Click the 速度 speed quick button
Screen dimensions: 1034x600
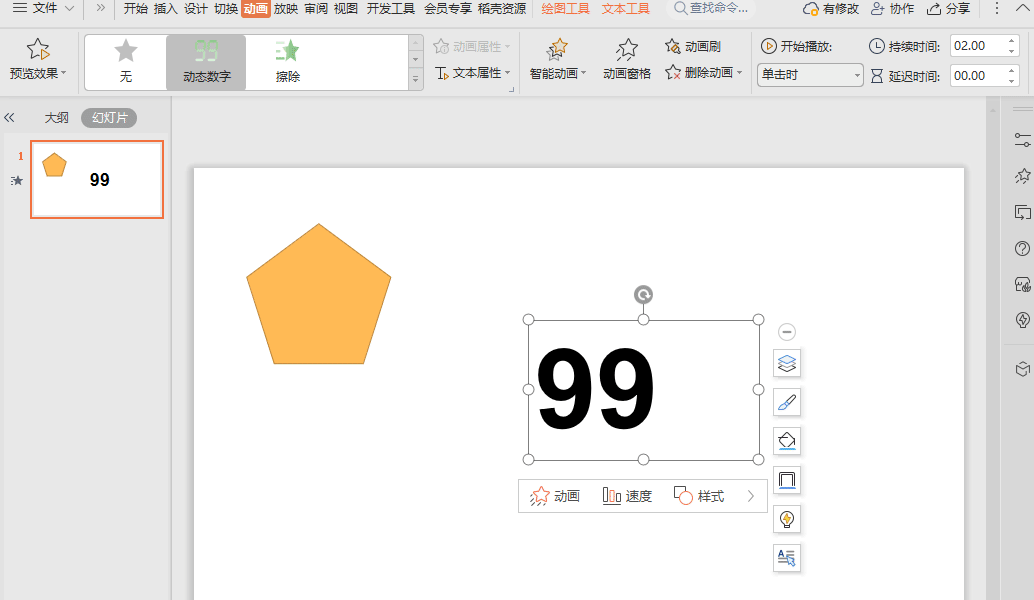627,496
